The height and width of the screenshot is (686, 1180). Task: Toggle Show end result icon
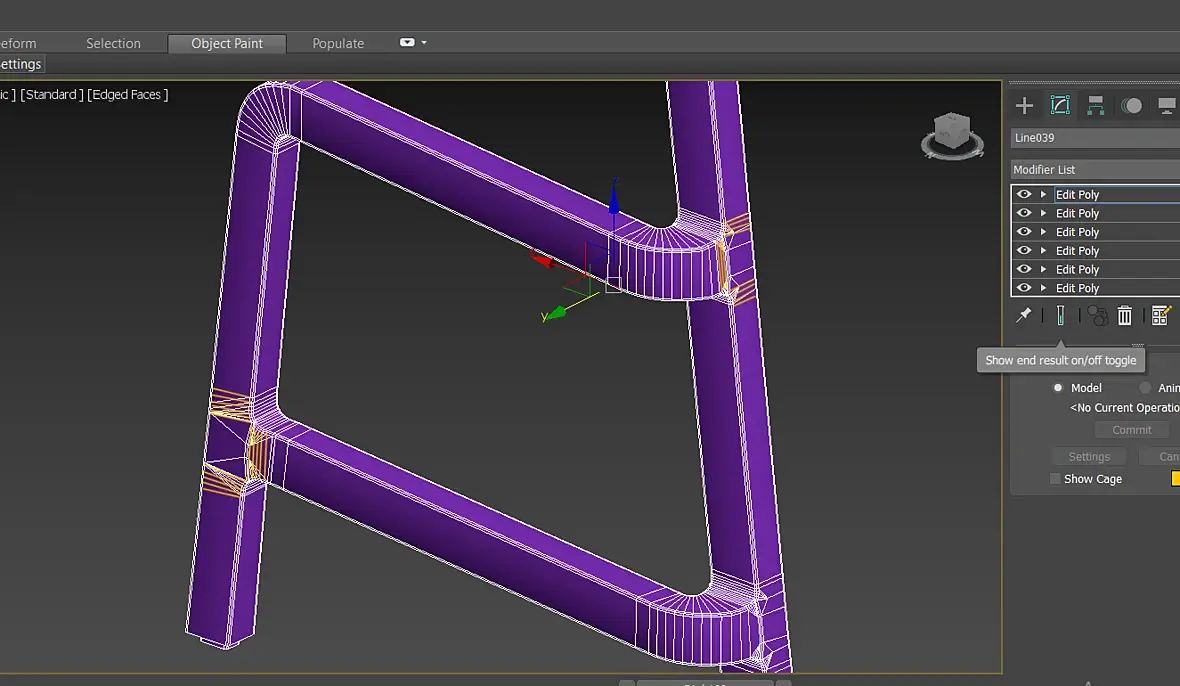tap(1060, 316)
